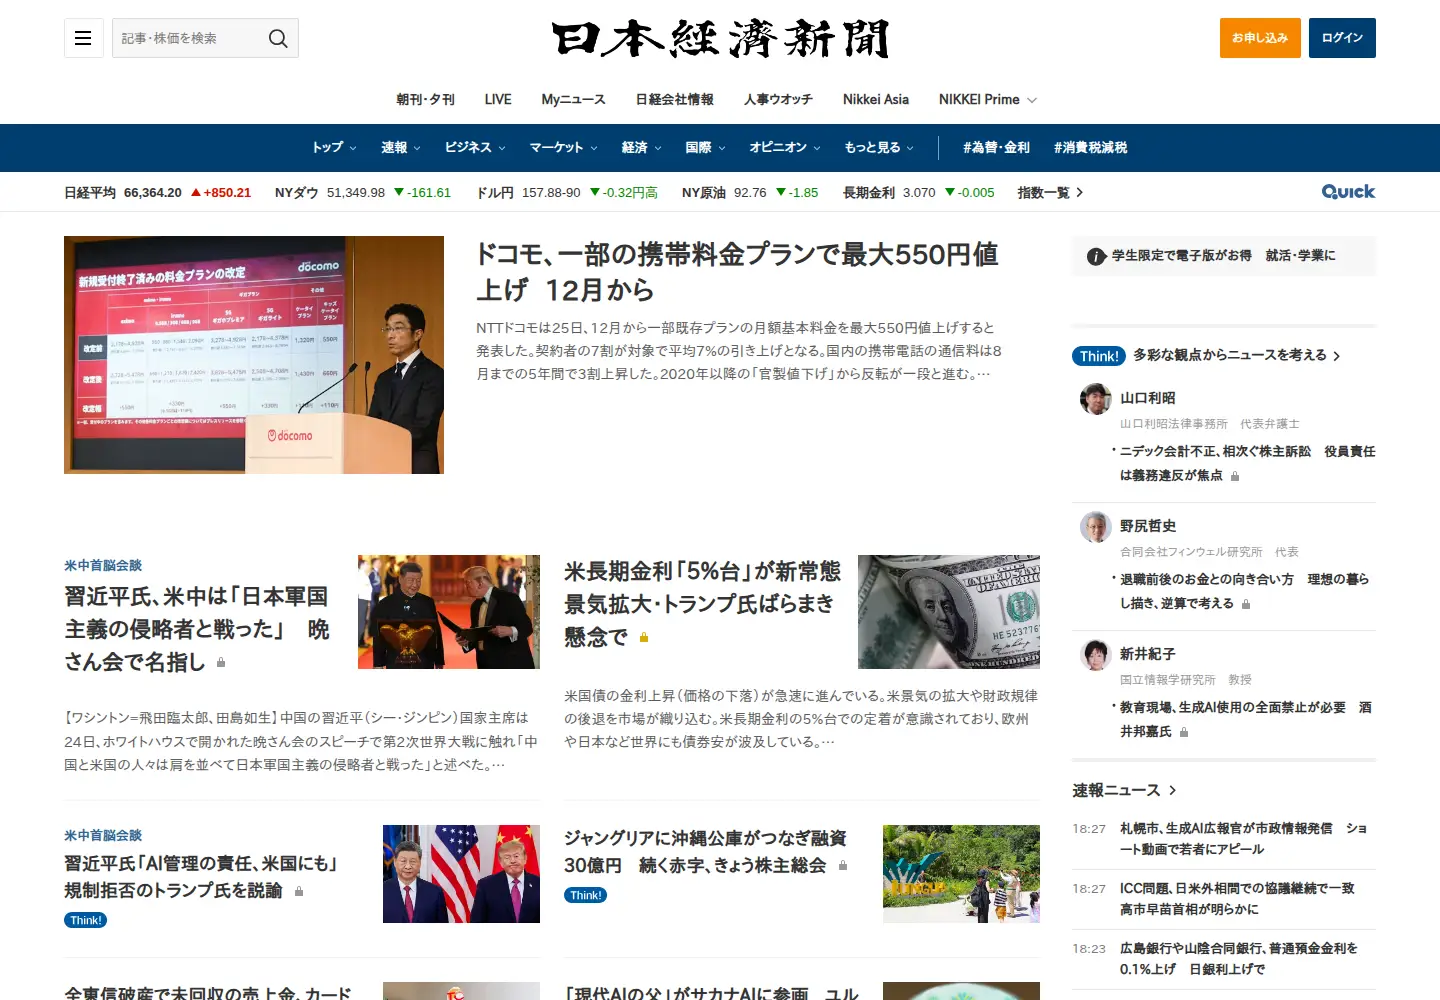
Task: Open 札幌市、生成AI広報官 news item
Action: (x=1244, y=839)
